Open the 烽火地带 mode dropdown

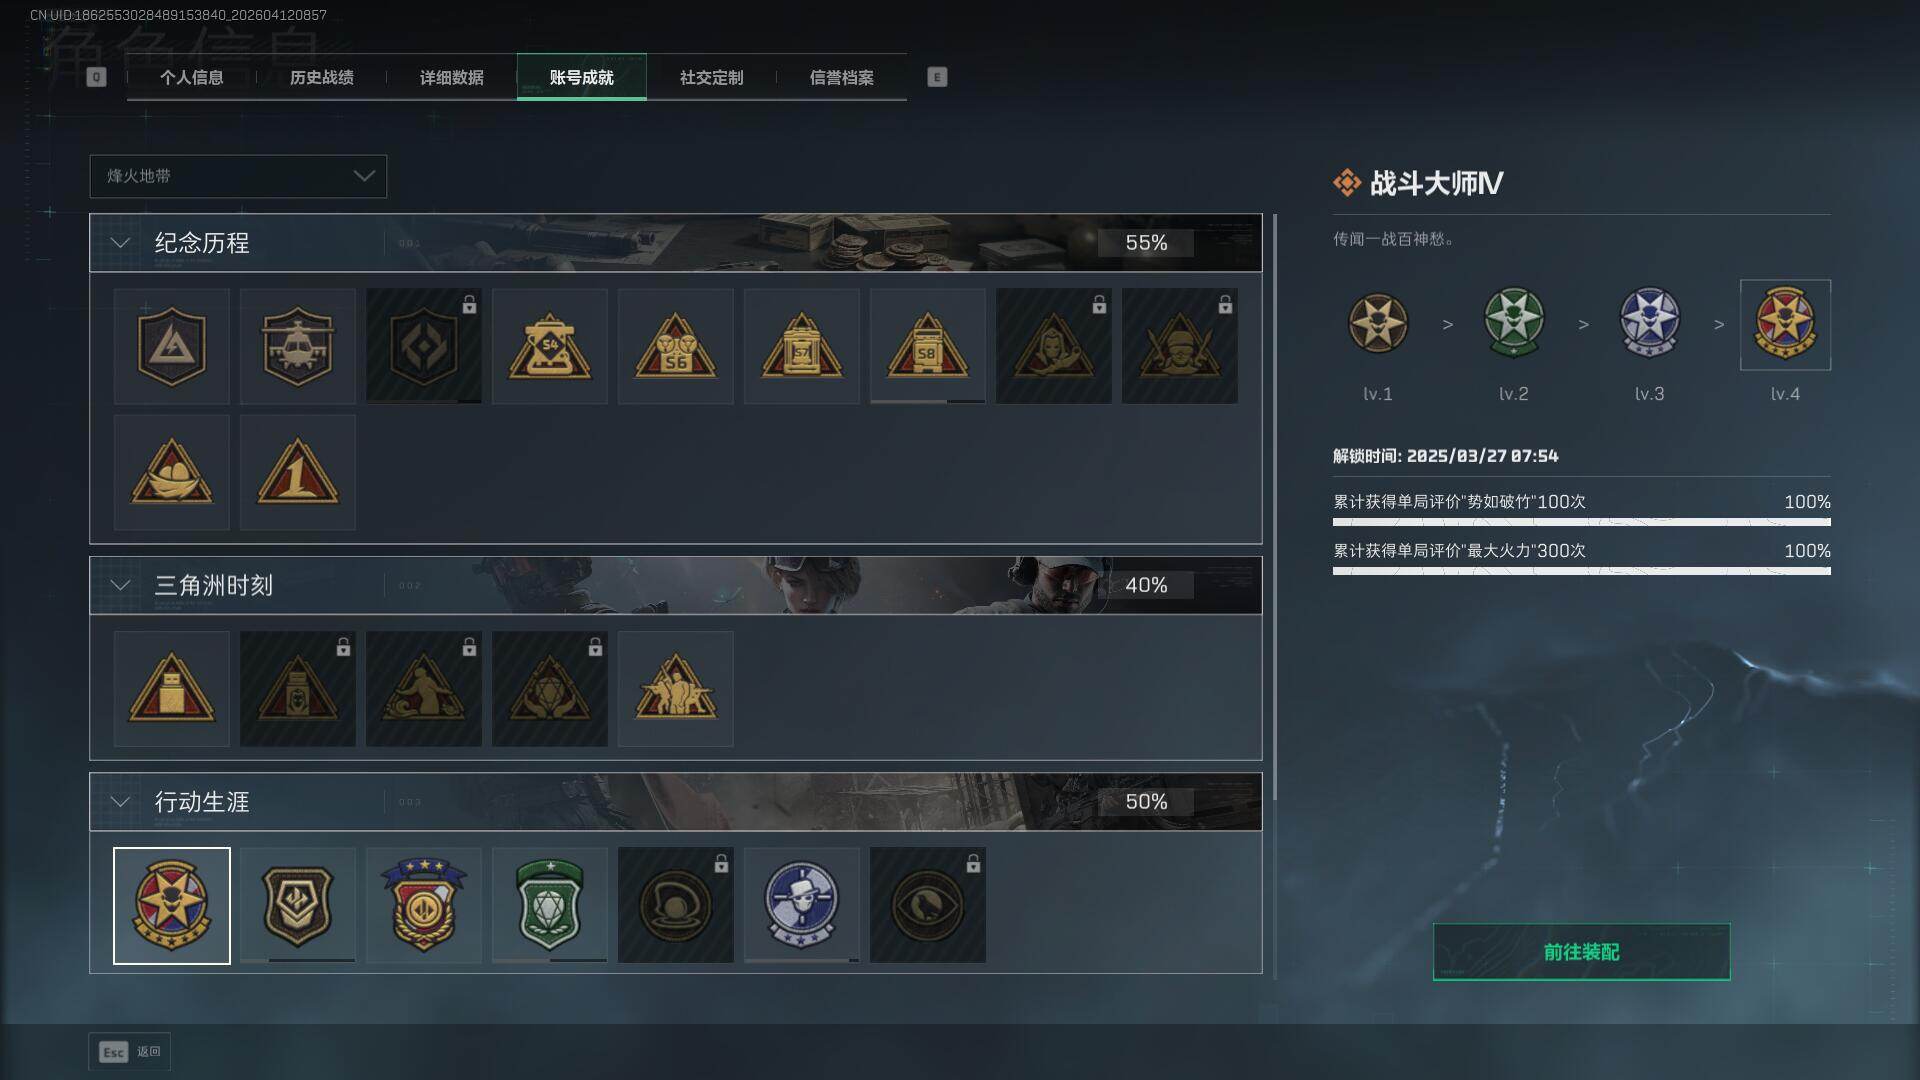point(238,176)
